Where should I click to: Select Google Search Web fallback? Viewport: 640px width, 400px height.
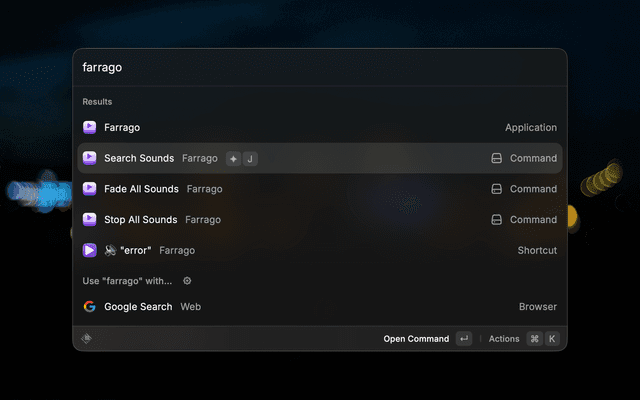tap(320, 307)
